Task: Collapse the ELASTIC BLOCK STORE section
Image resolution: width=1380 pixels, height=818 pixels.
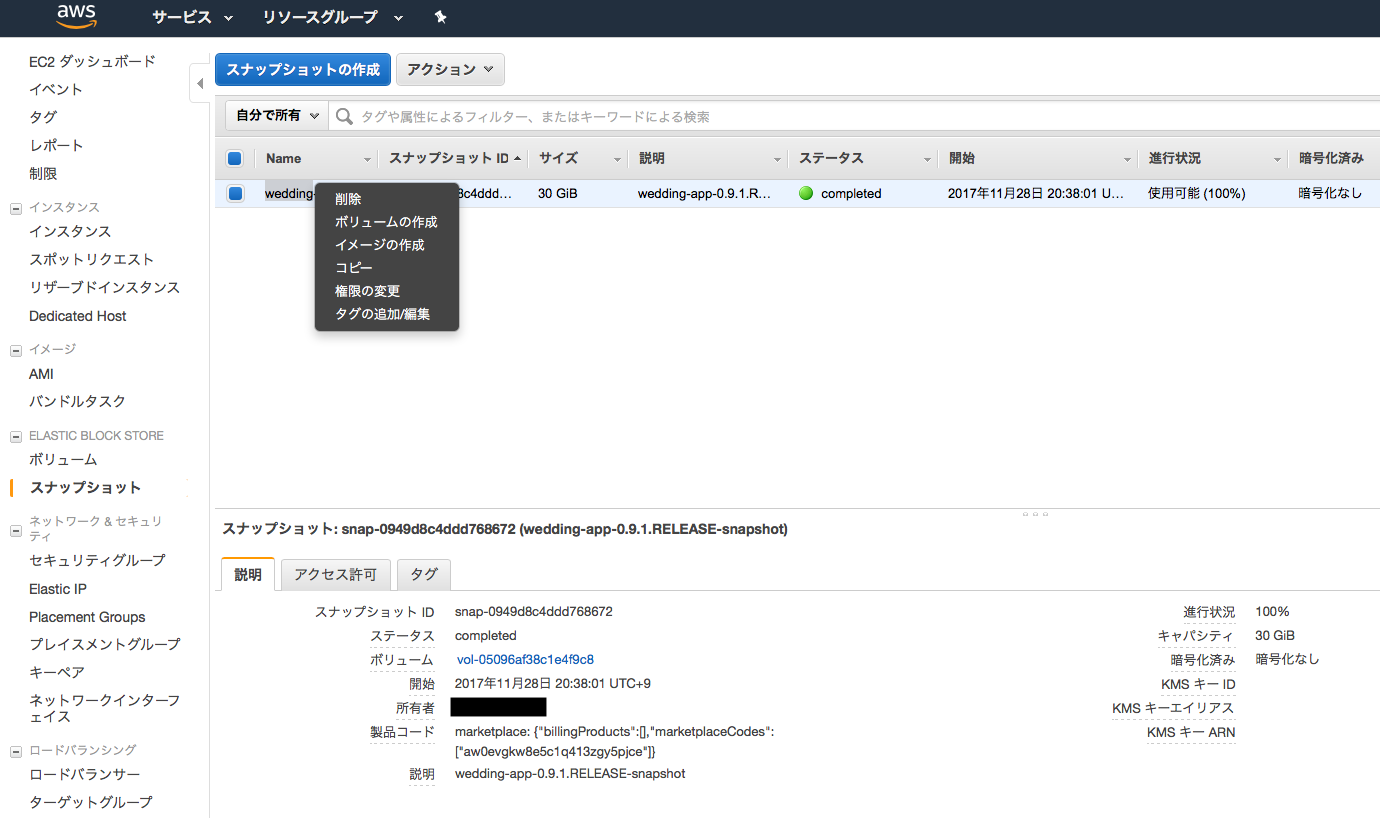Action: pyautogui.click(x=15, y=437)
